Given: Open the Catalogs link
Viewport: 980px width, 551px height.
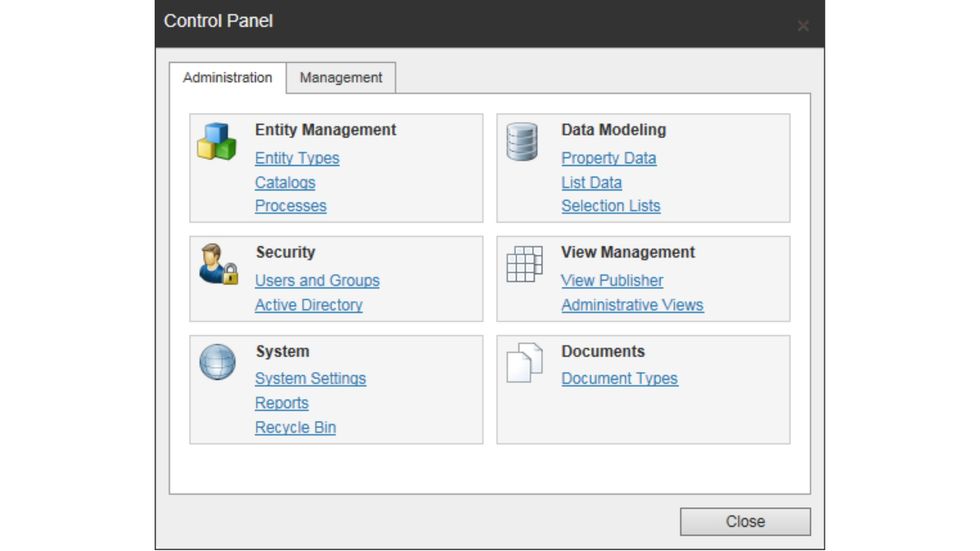Looking at the screenshot, I should [x=285, y=183].
